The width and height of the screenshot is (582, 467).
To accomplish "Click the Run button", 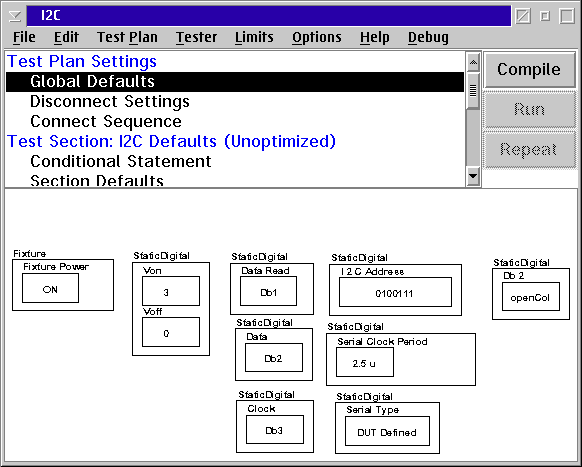I will click(529, 110).
